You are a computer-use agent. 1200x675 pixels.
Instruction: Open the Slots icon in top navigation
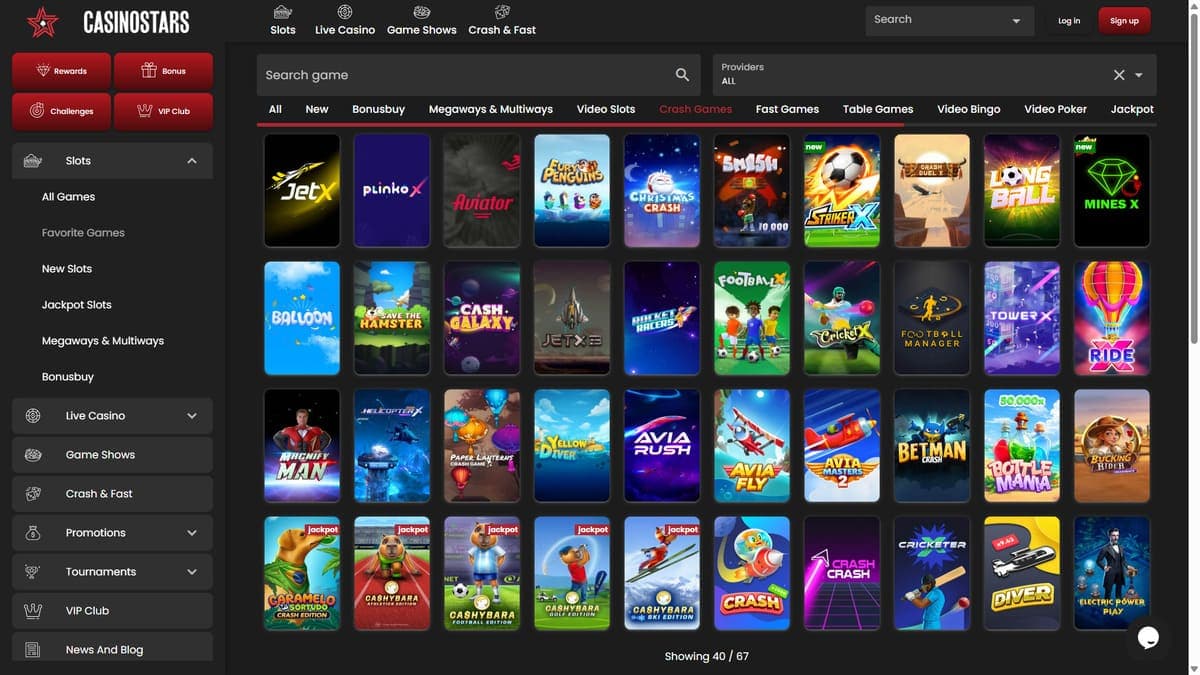click(x=283, y=13)
